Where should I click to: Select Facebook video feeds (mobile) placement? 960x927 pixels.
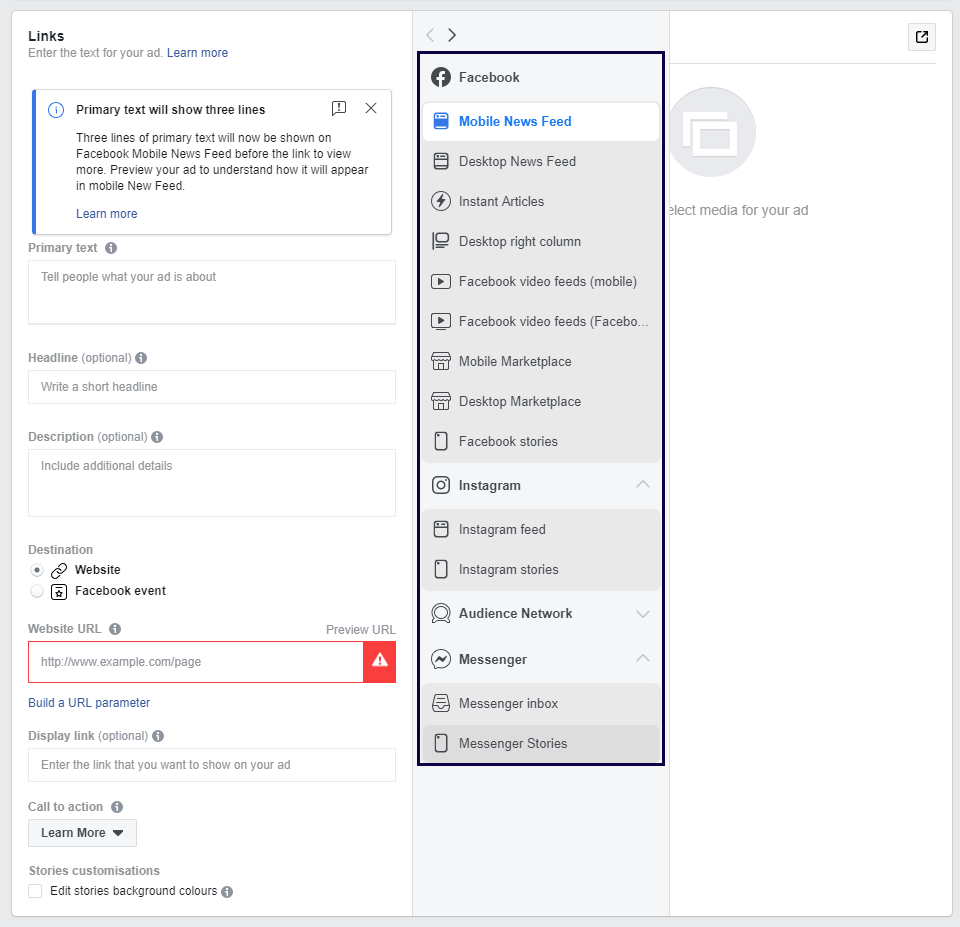point(545,281)
